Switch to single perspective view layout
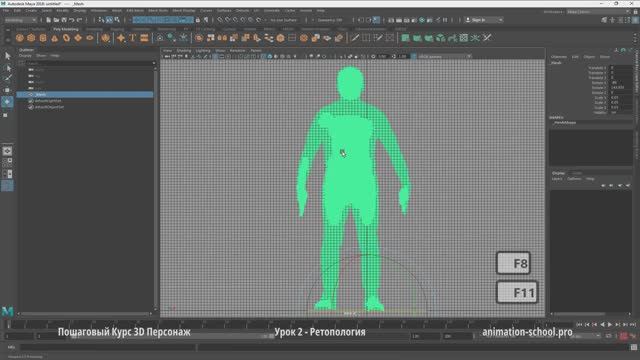The height and width of the screenshot is (360, 640). [x=7, y=151]
